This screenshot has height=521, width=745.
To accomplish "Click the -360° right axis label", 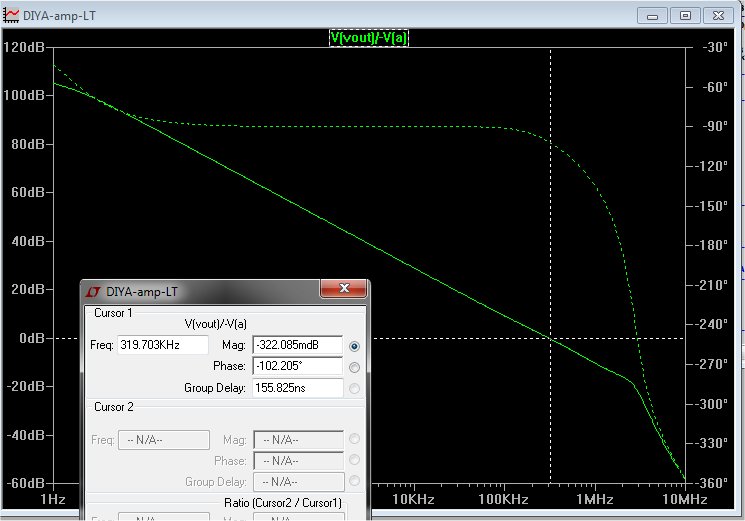I will click(x=711, y=483).
